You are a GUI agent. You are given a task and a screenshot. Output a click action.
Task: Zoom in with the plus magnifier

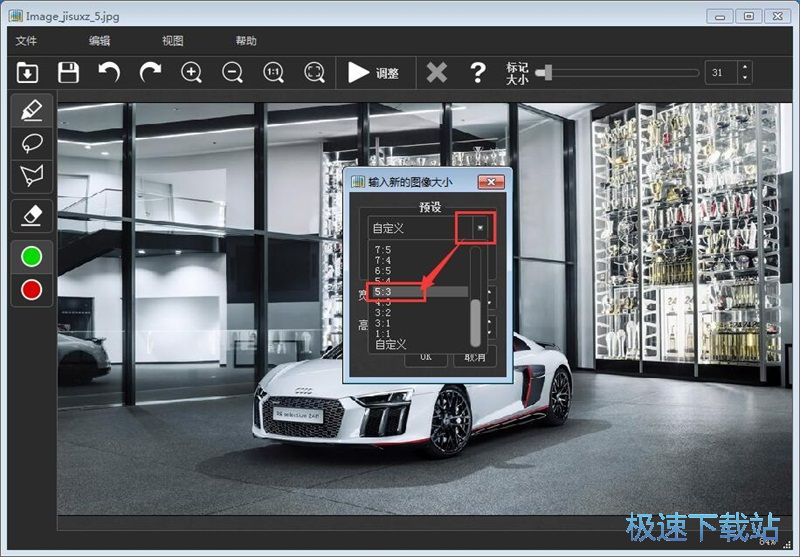191,72
